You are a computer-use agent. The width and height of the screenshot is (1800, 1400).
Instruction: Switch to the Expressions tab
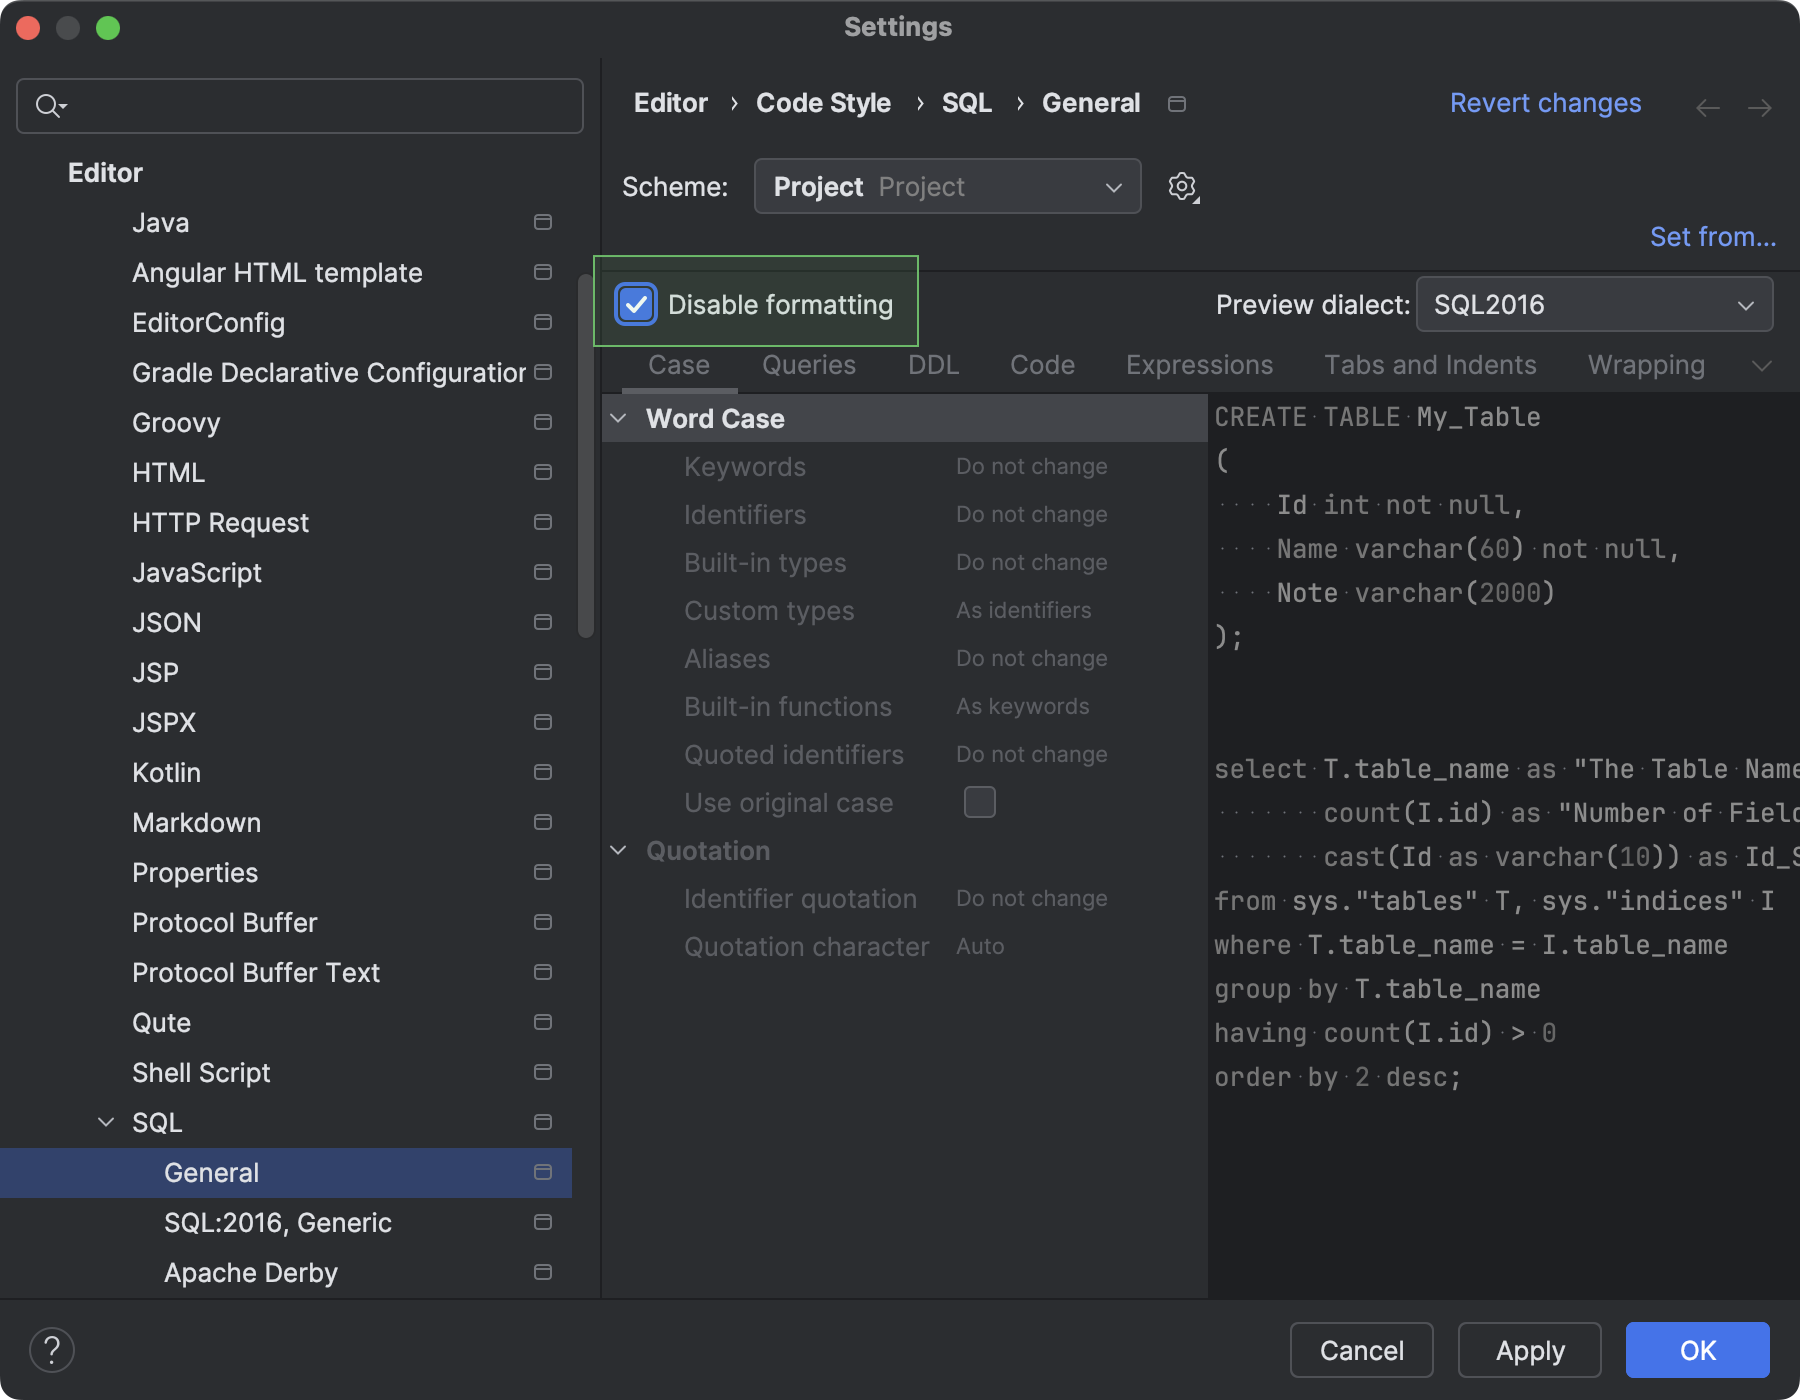[1199, 364]
